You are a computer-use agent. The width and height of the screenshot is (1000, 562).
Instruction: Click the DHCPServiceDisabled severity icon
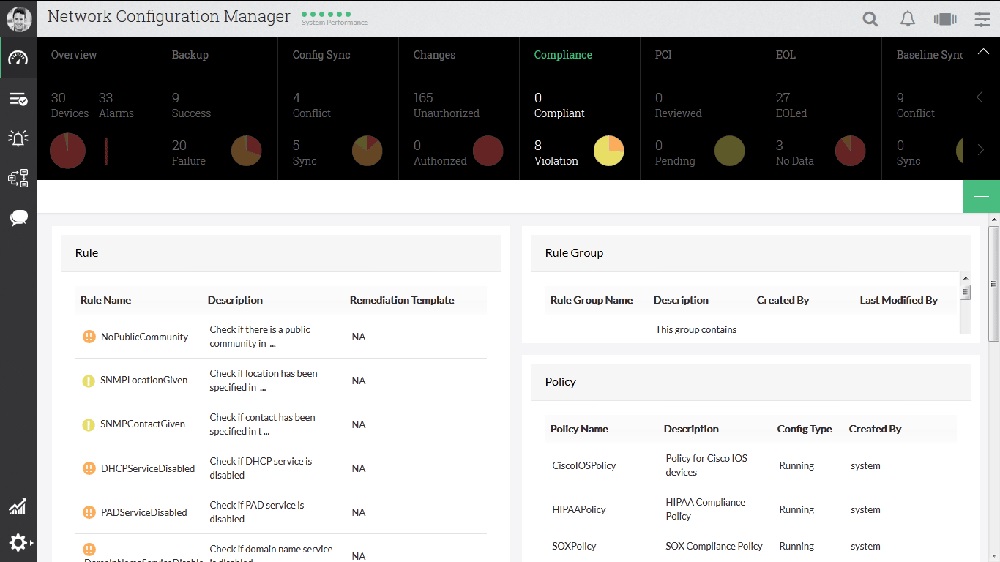coord(89,468)
